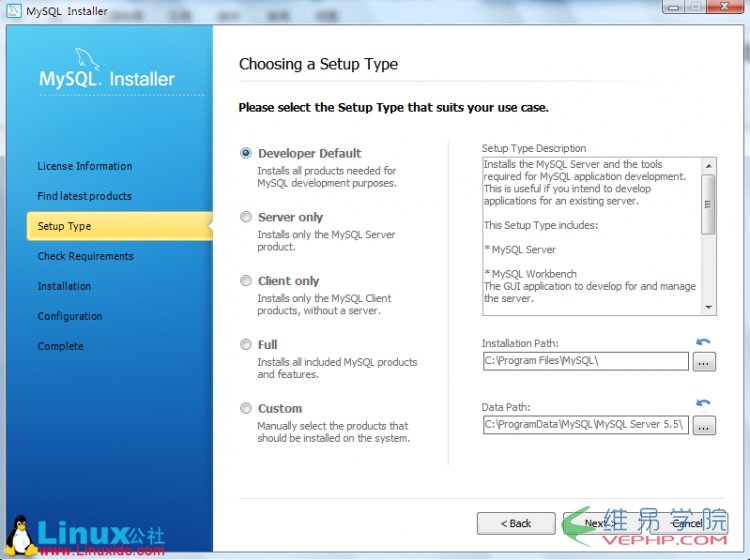Image resolution: width=750 pixels, height=560 pixels.
Task: Click inside the Data Path field
Action: coord(585,425)
